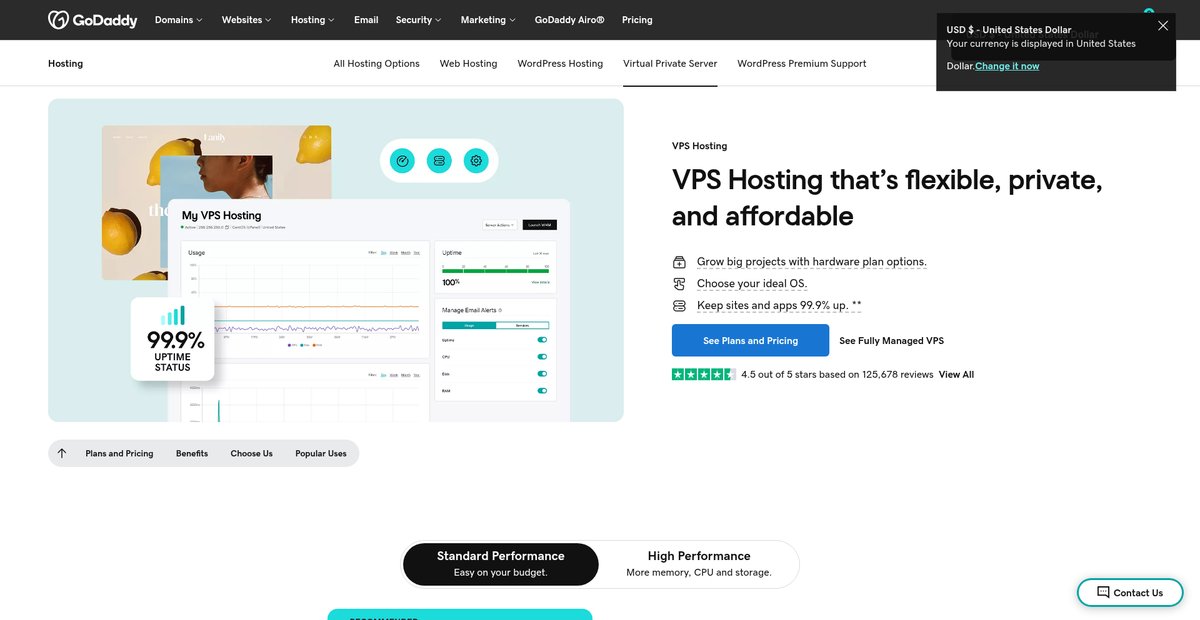This screenshot has height=620, width=1200.
Task: Open the Pricing menu item
Action: coord(637,20)
